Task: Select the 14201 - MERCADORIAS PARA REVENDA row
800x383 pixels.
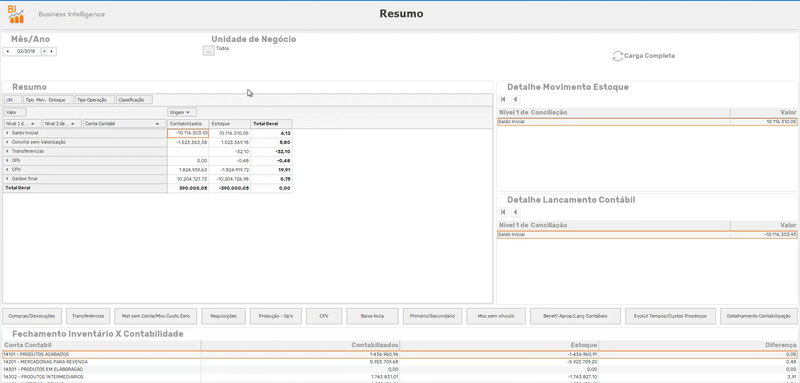Action: (399, 362)
